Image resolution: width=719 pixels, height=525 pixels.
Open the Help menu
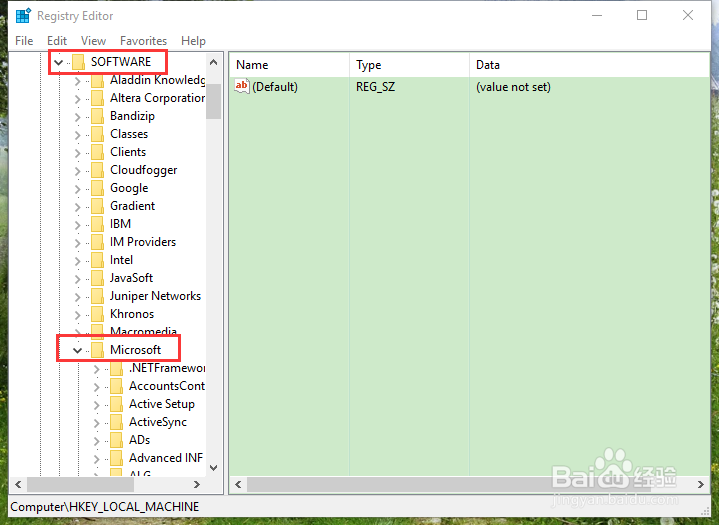pyautogui.click(x=193, y=41)
